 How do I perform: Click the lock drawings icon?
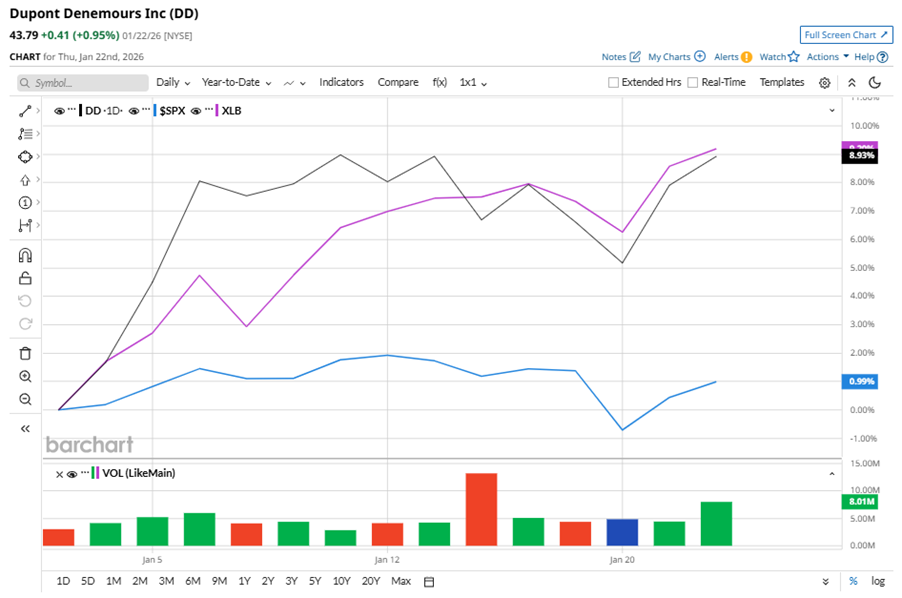(25, 278)
